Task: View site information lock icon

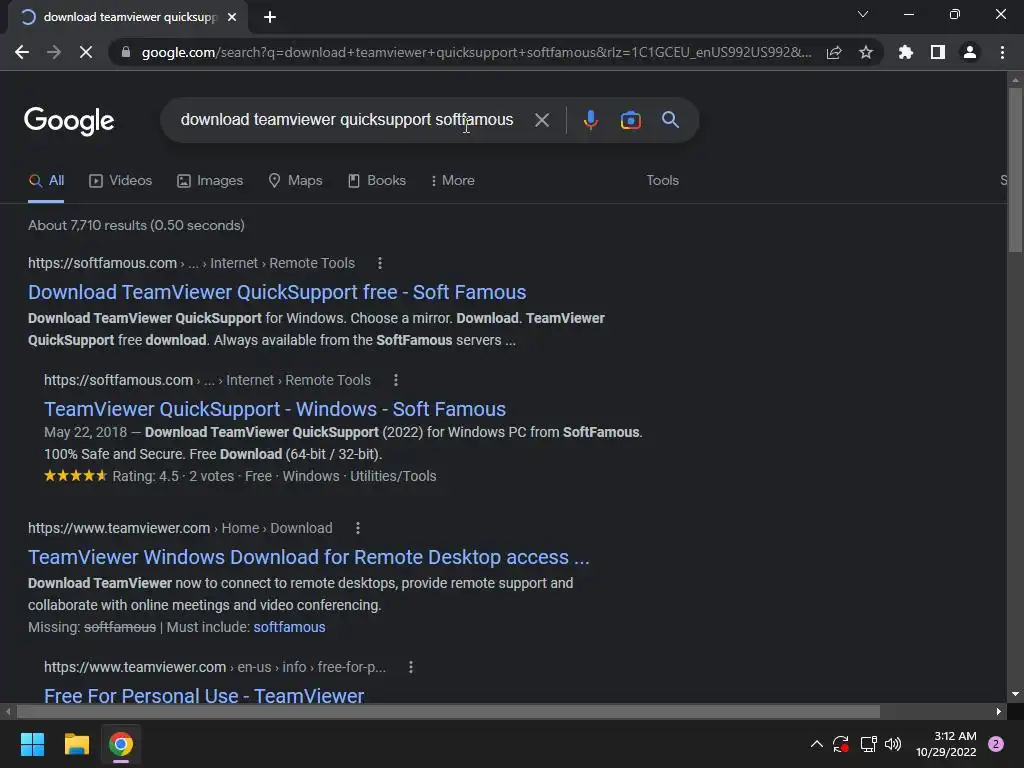Action: 126,52
